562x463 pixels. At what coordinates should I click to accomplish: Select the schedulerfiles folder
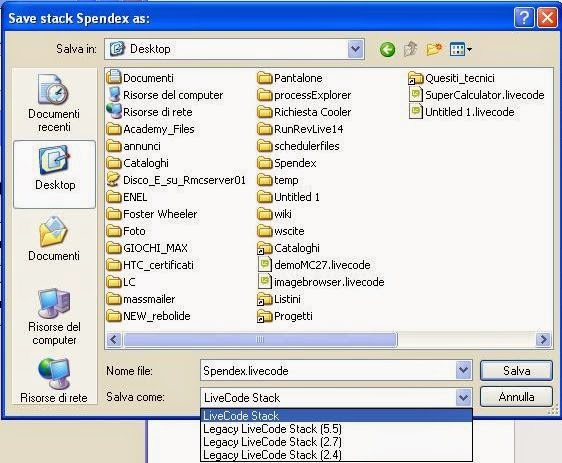(x=299, y=146)
